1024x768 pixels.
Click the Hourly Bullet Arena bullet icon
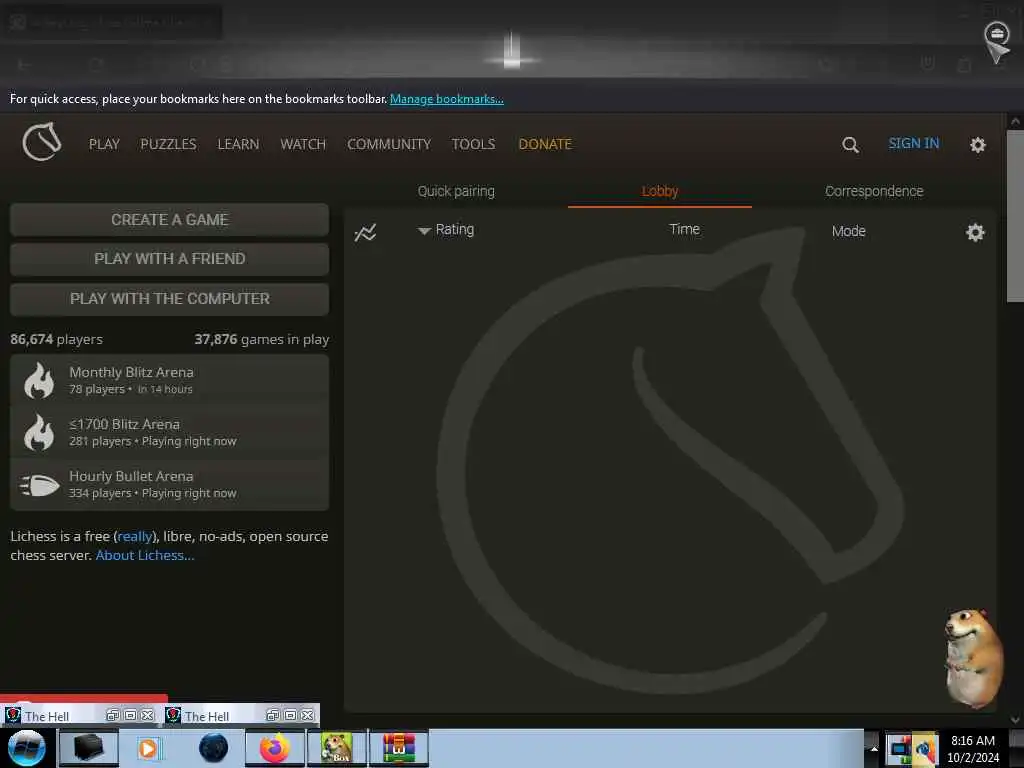39,485
